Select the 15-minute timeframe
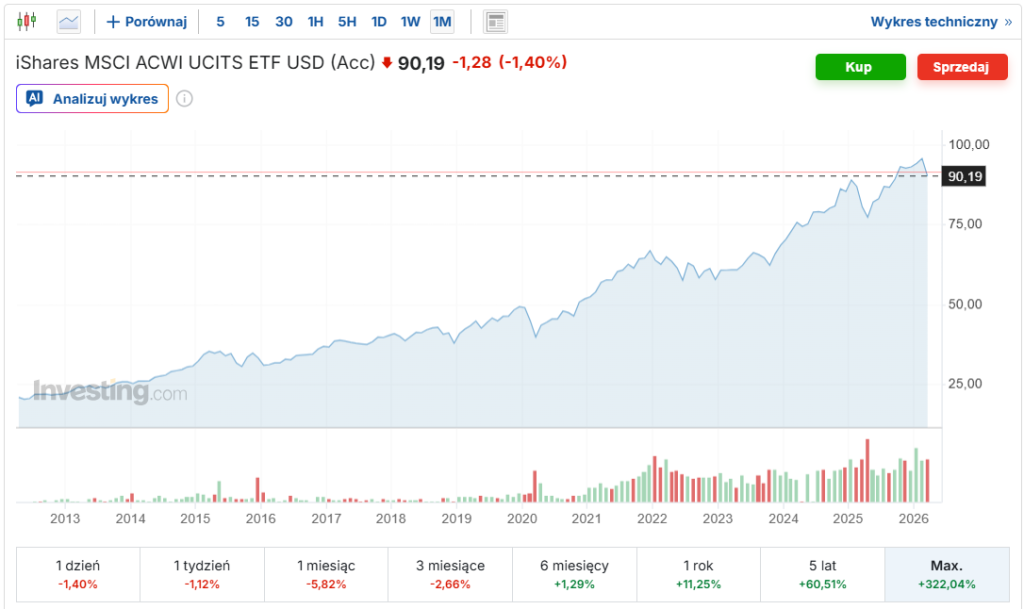This screenshot has height=609, width=1024. 252,20
